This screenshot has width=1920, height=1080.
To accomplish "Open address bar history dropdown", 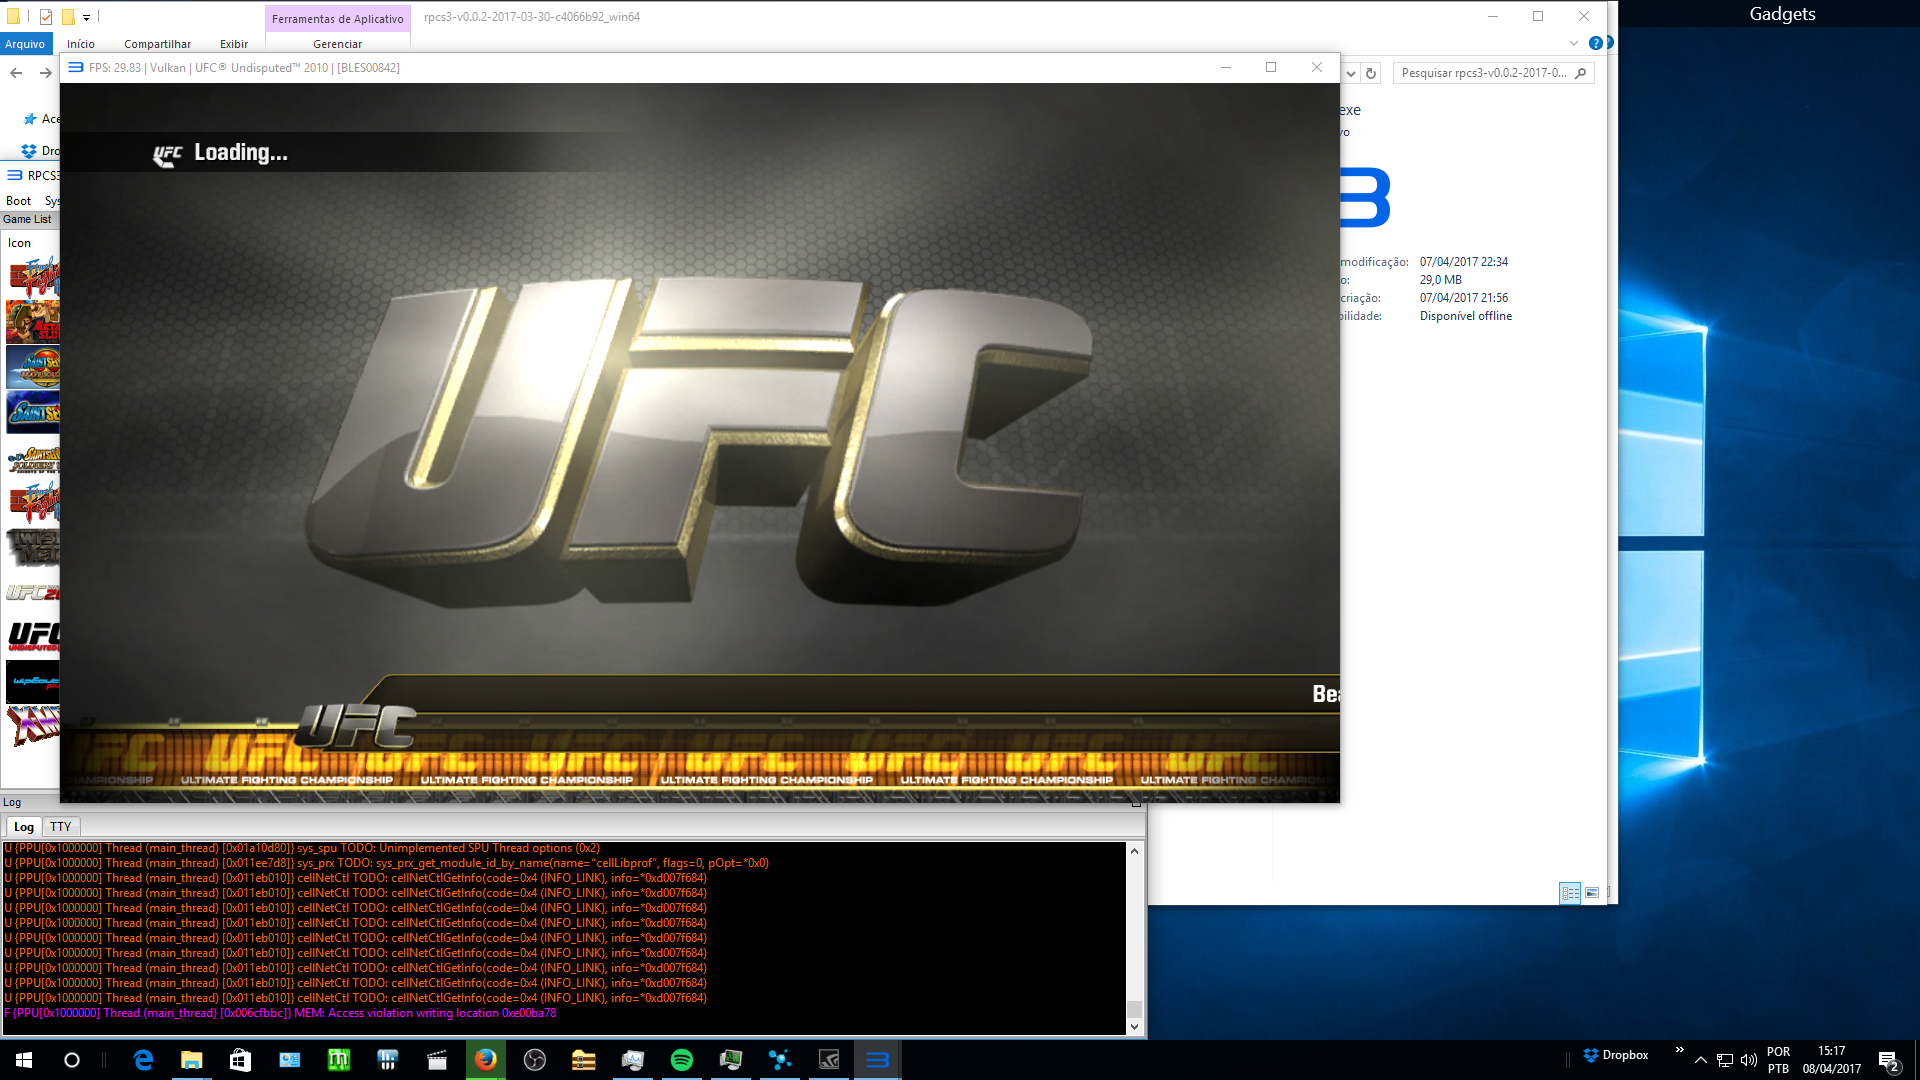I will tap(1351, 73).
